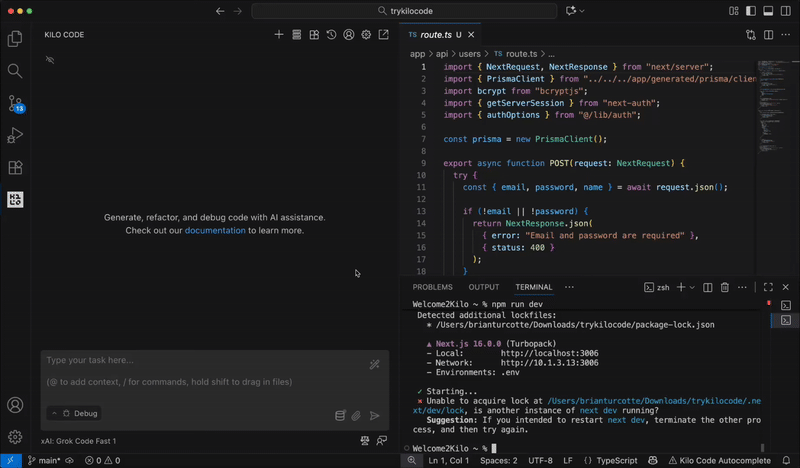Toggle the crossed-eye visibility icon

pyautogui.click(x=50, y=60)
